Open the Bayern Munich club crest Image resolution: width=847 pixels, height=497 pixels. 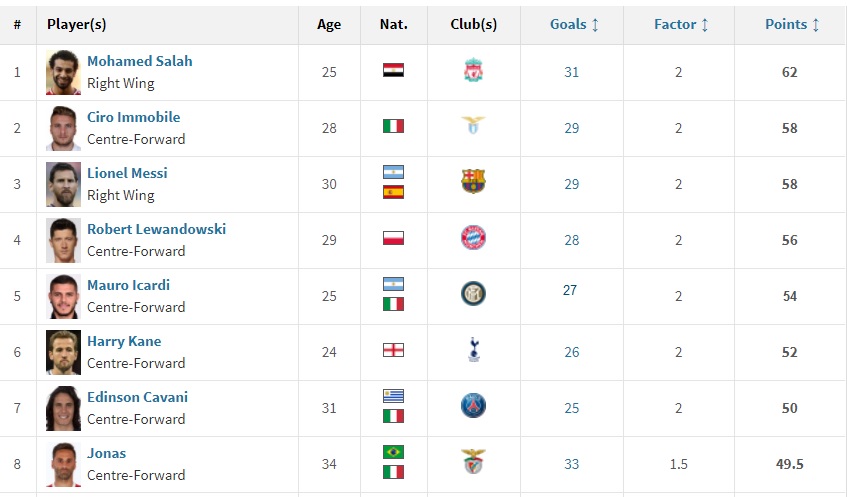(x=473, y=238)
